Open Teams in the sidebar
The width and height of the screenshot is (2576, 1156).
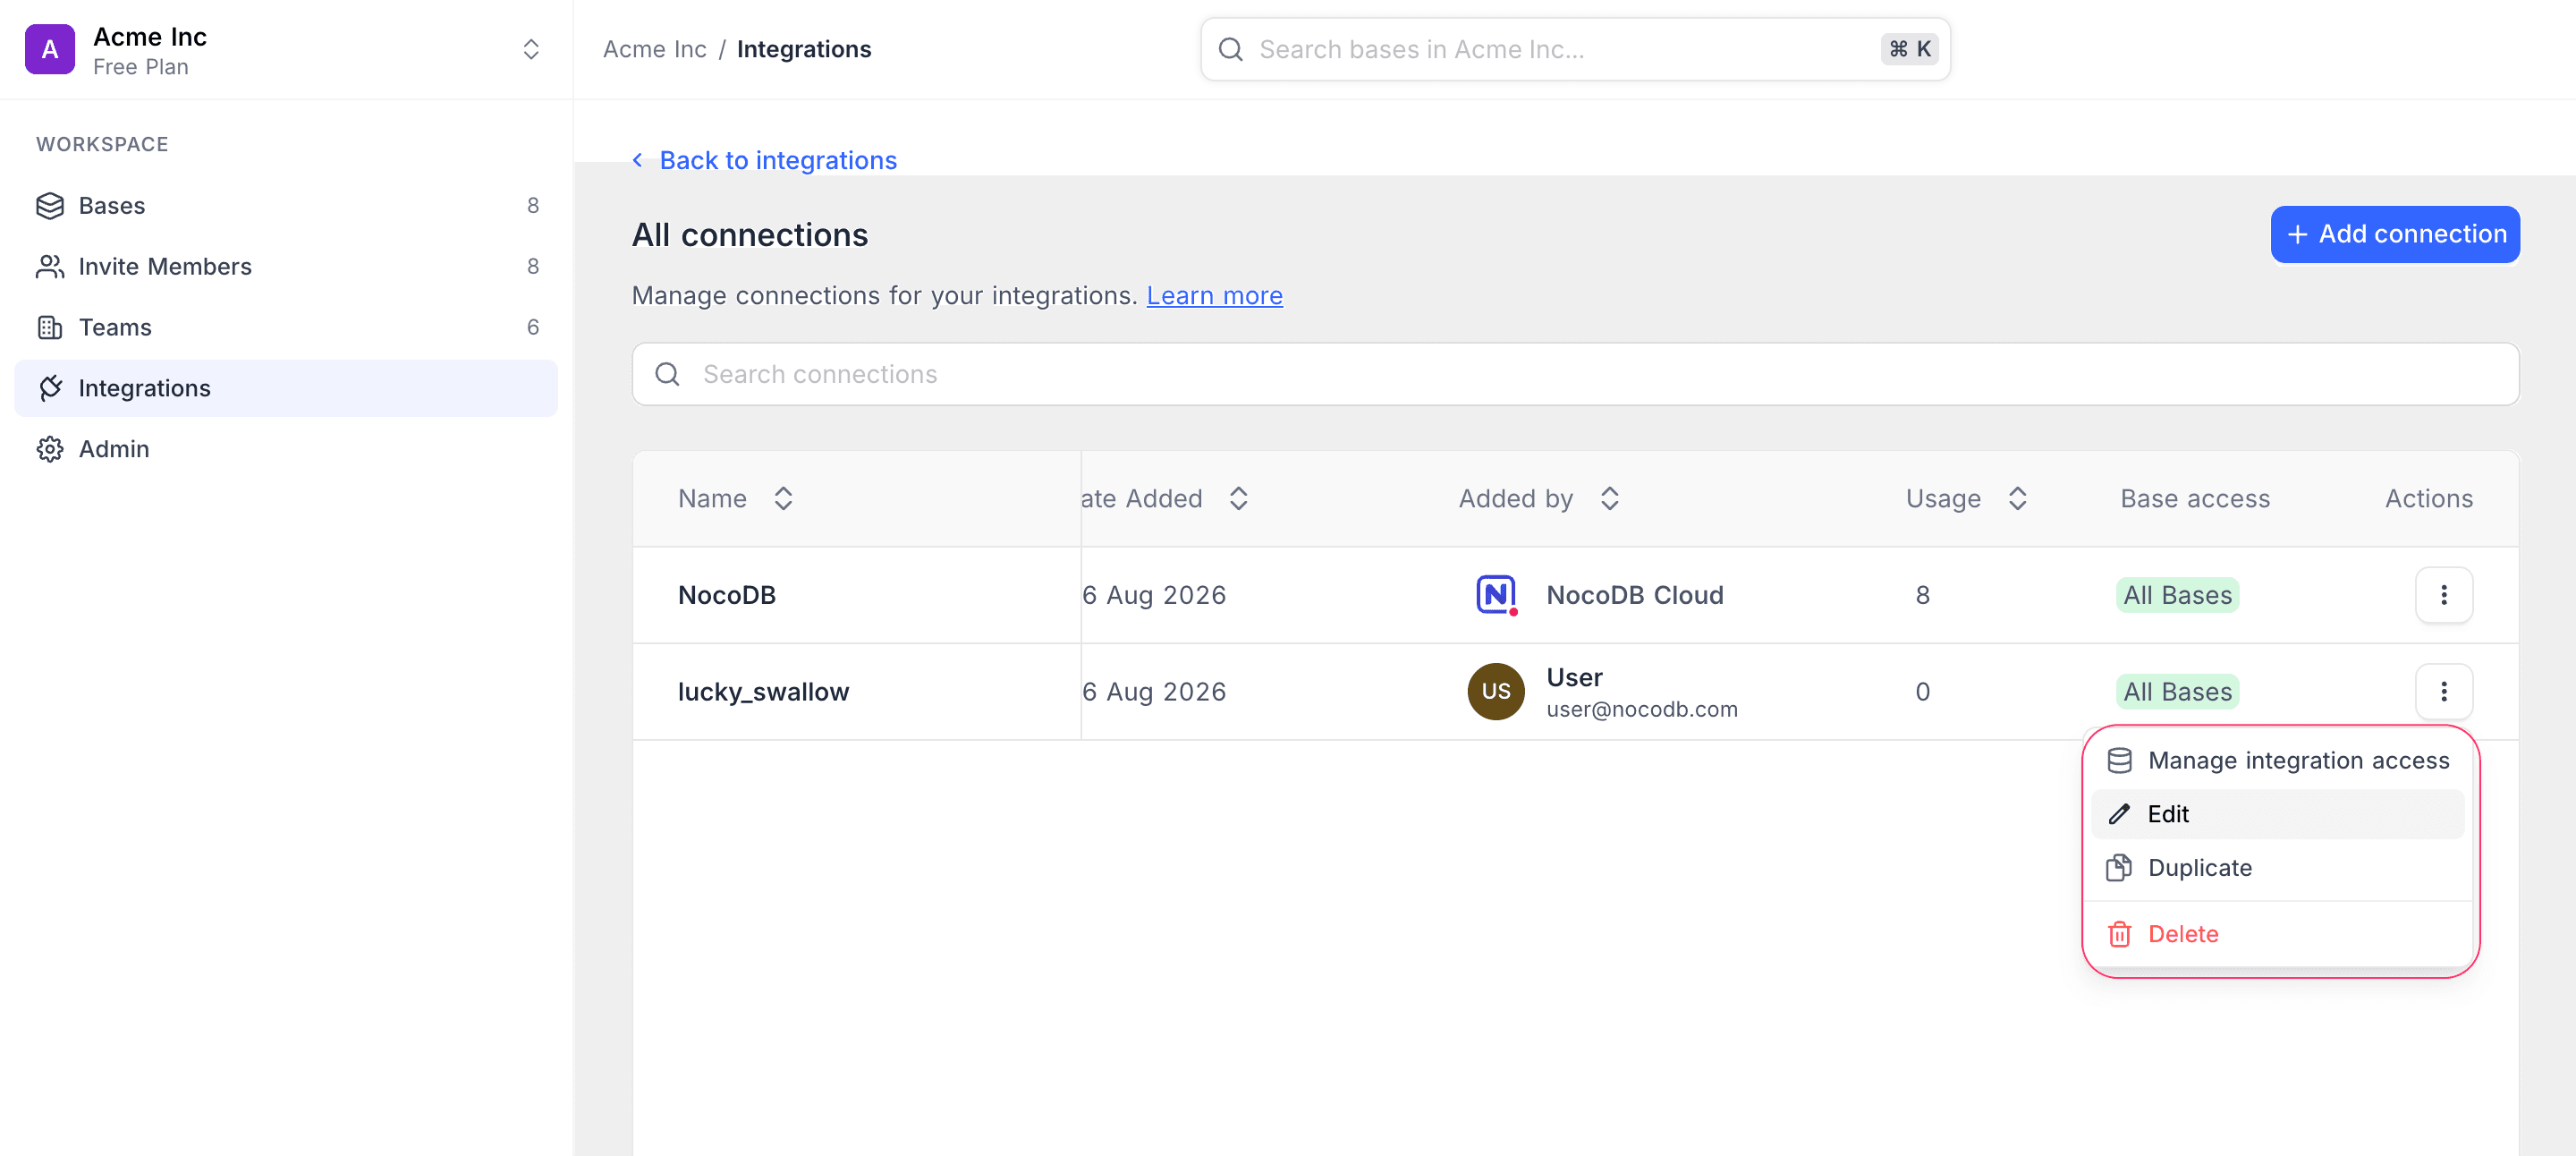coord(286,327)
